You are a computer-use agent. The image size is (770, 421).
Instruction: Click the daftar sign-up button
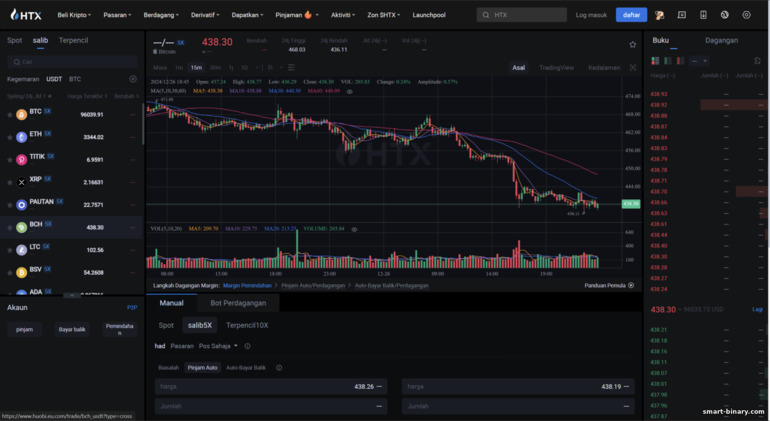click(x=631, y=15)
